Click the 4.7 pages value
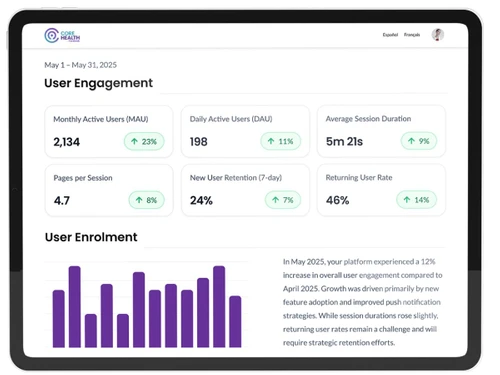Screen dimensions: 500x375 62,201
